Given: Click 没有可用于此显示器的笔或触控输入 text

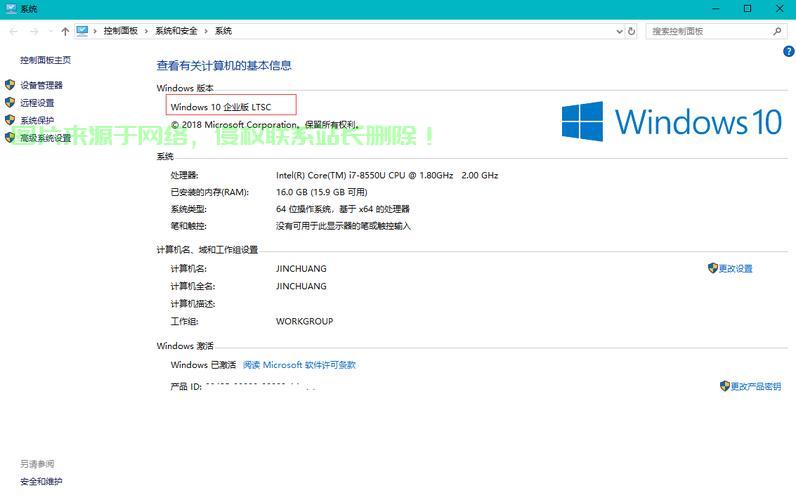Looking at the screenshot, I should pyautogui.click(x=343, y=226).
